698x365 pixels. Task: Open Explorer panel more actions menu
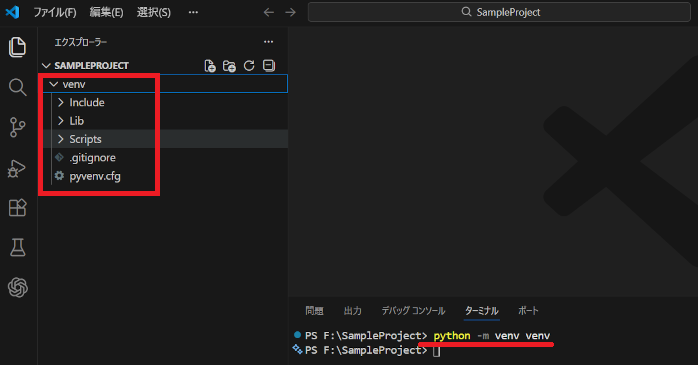tap(268, 42)
